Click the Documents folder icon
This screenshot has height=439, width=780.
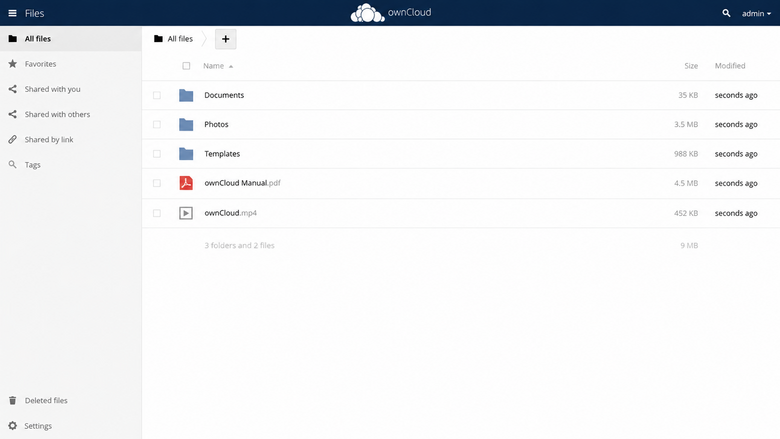click(x=186, y=95)
